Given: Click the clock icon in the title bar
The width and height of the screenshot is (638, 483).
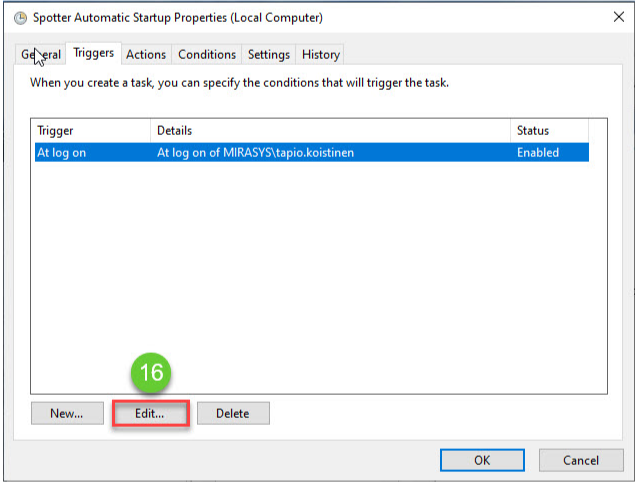Looking at the screenshot, I should [x=19, y=18].
